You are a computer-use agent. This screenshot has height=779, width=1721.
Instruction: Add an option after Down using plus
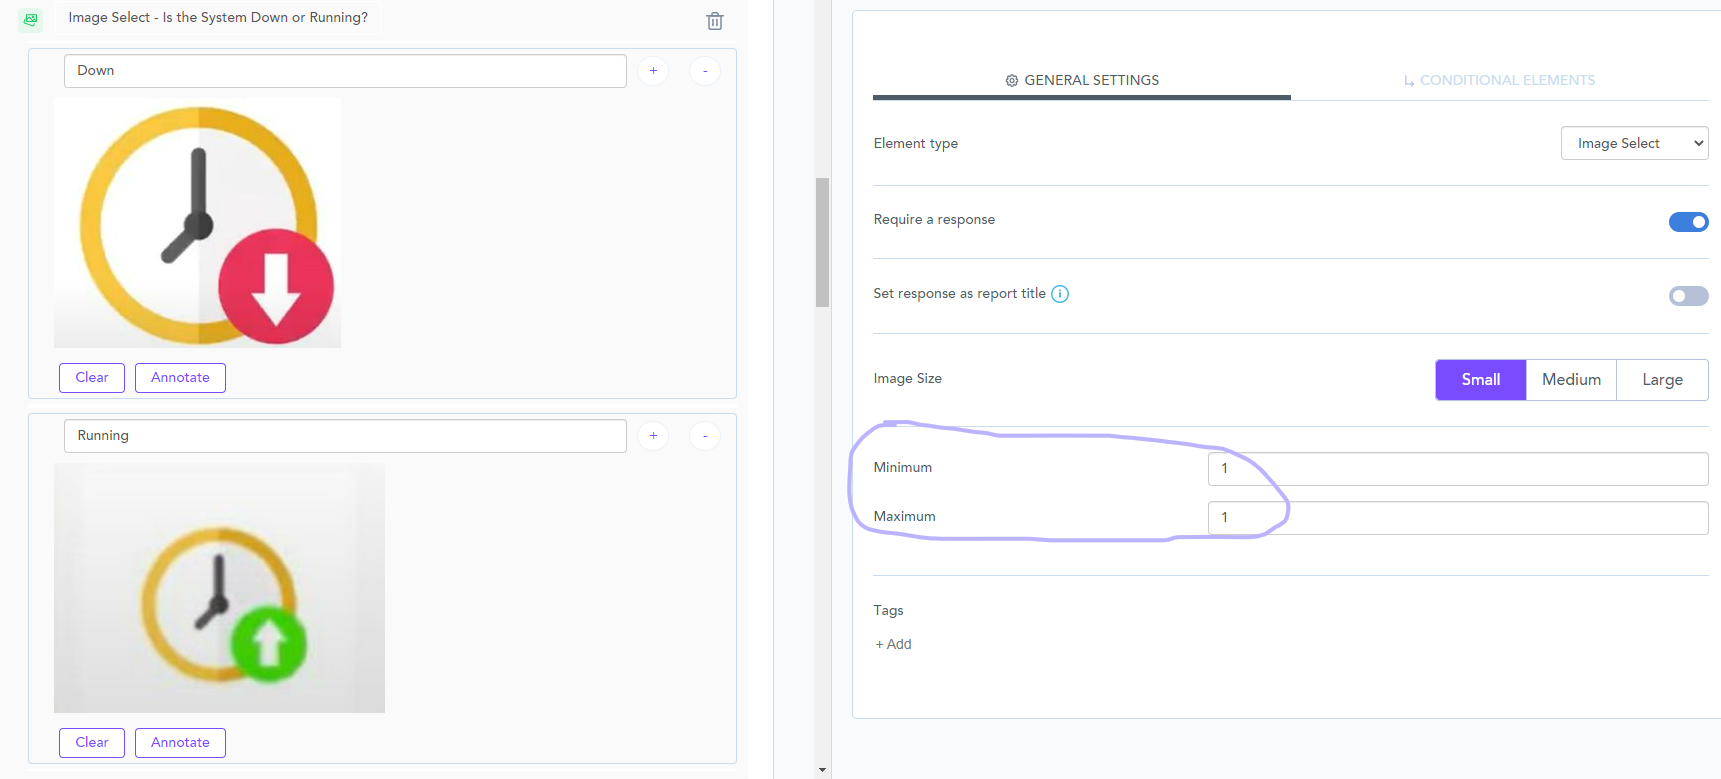click(x=653, y=71)
